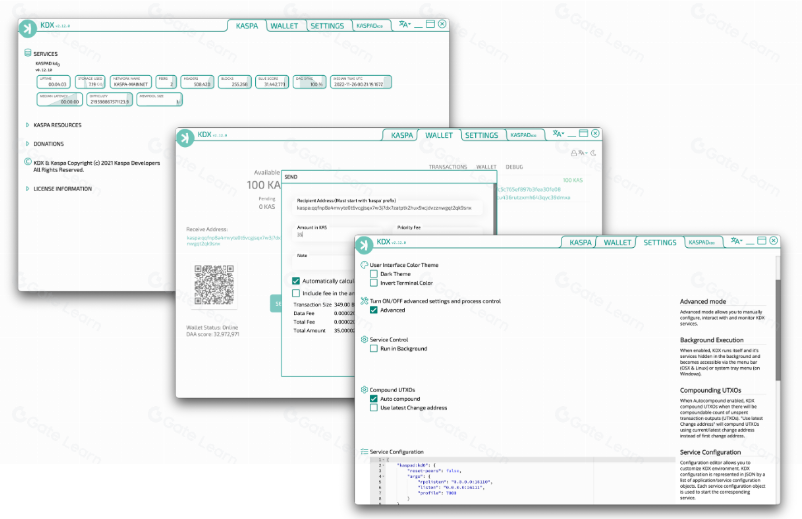This screenshot has height=519, width=802.
Task: Click the Service Control gear icon
Action: point(364,340)
